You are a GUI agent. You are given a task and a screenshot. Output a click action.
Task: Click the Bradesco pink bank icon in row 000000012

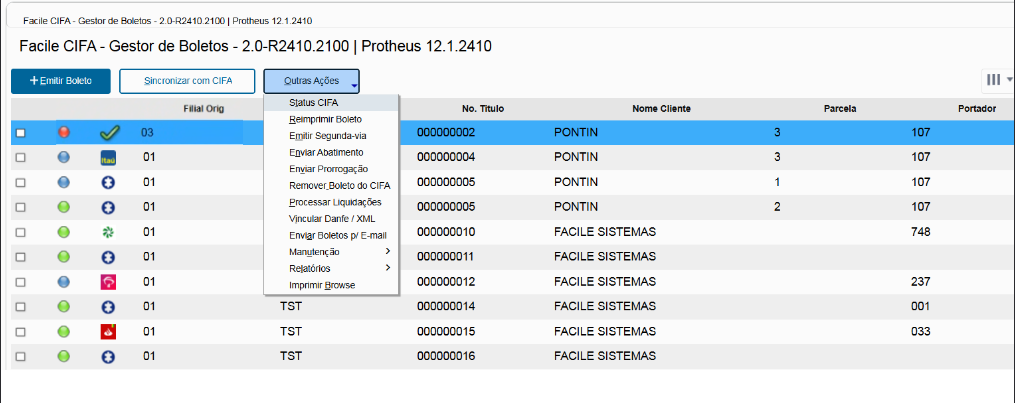point(108,282)
